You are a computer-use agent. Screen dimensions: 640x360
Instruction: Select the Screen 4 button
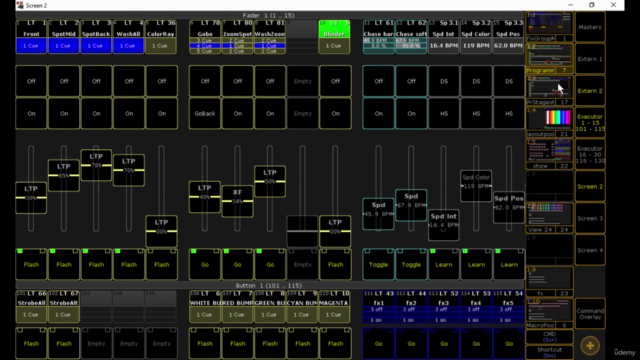[x=590, y=250]
